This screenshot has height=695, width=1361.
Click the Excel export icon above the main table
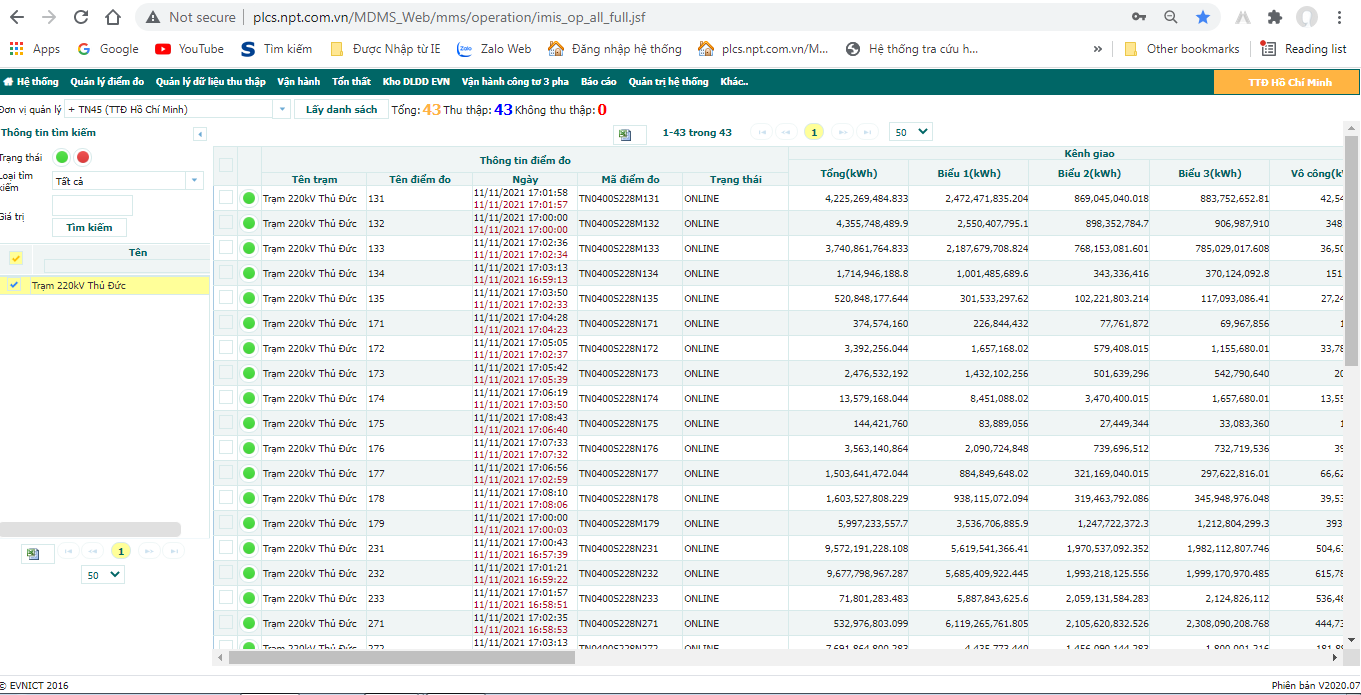[626, 133]
